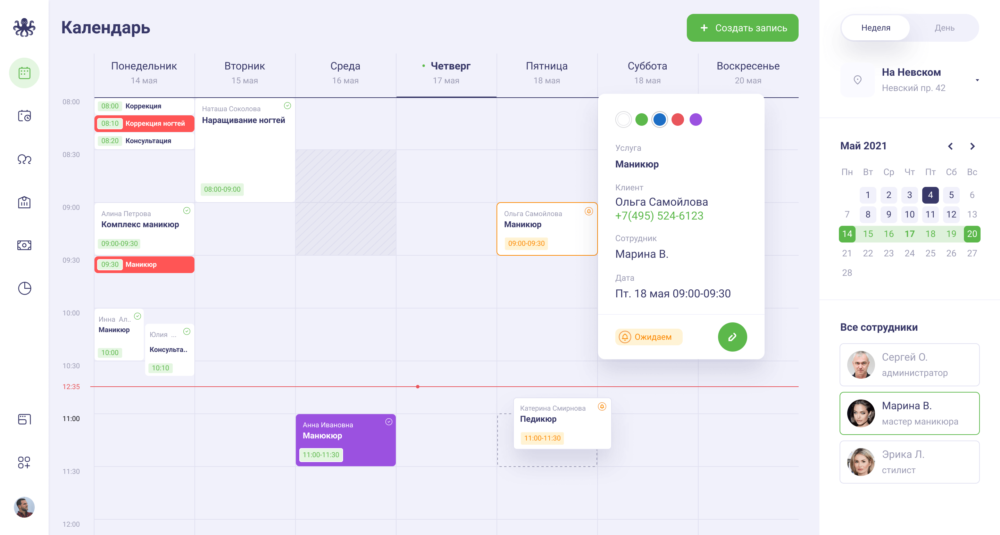Choose the blue color swatch
This screenshot has height=535, width=1000.
pos(659,119)
